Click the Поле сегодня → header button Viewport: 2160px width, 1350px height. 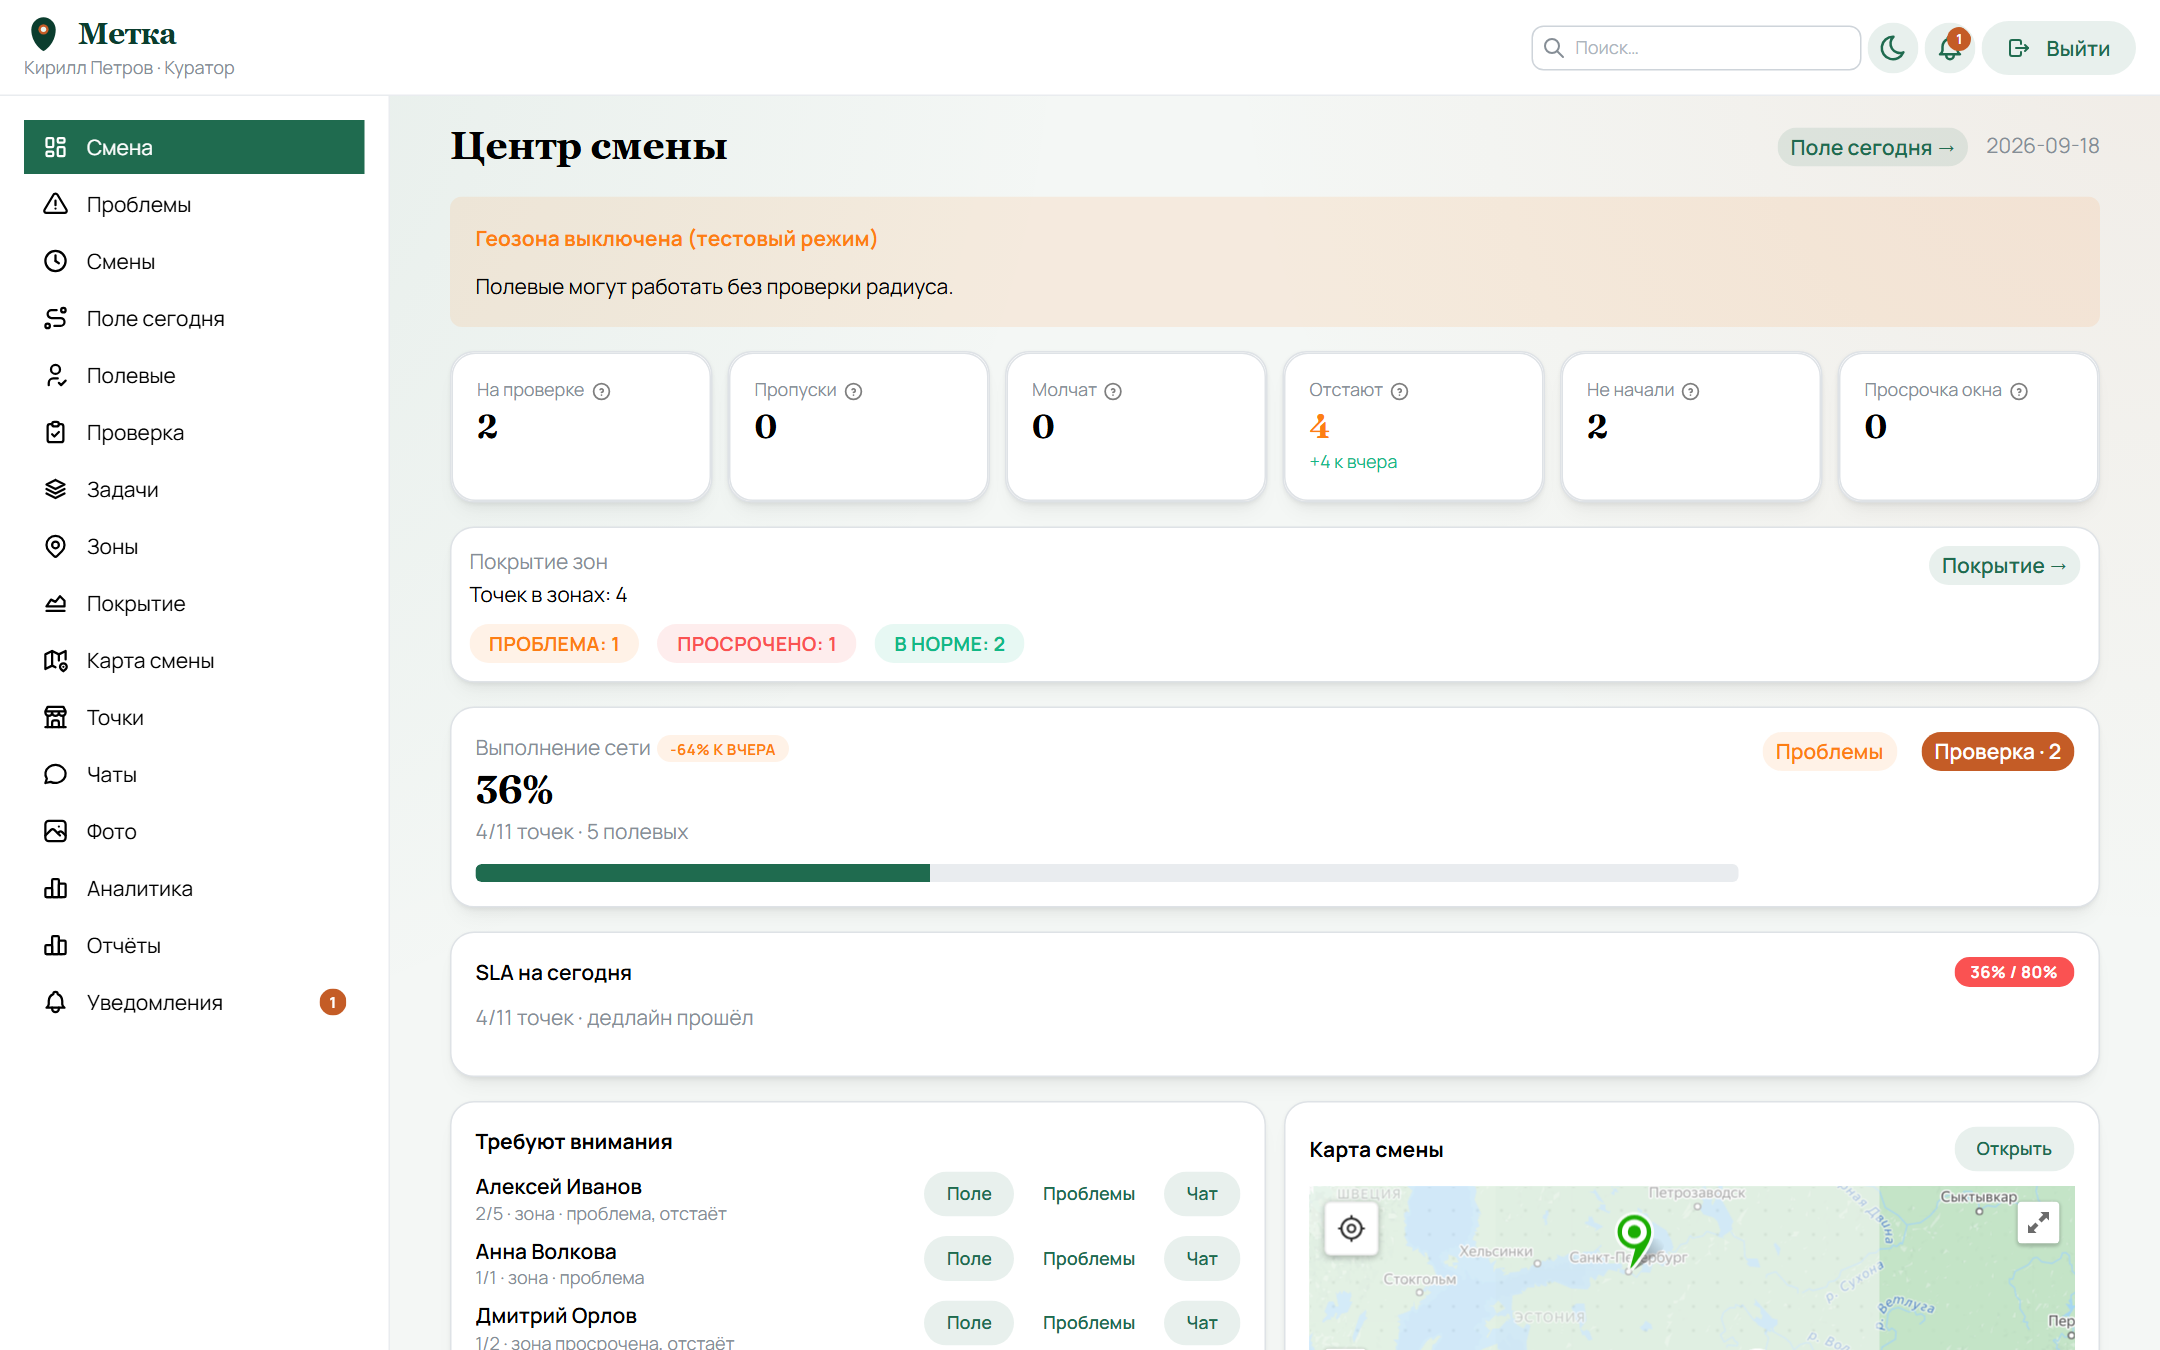coord(1872,147)
